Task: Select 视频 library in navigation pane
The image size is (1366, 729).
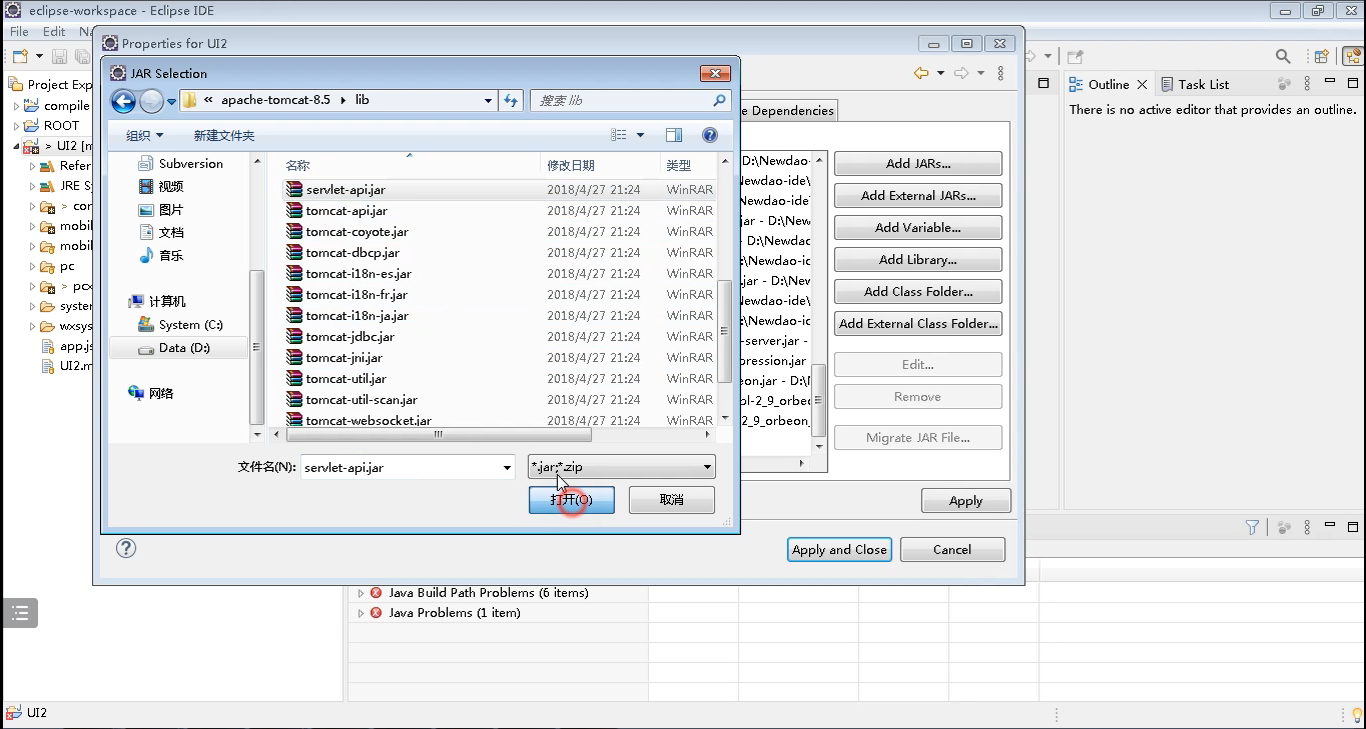Action: (171, 186)
